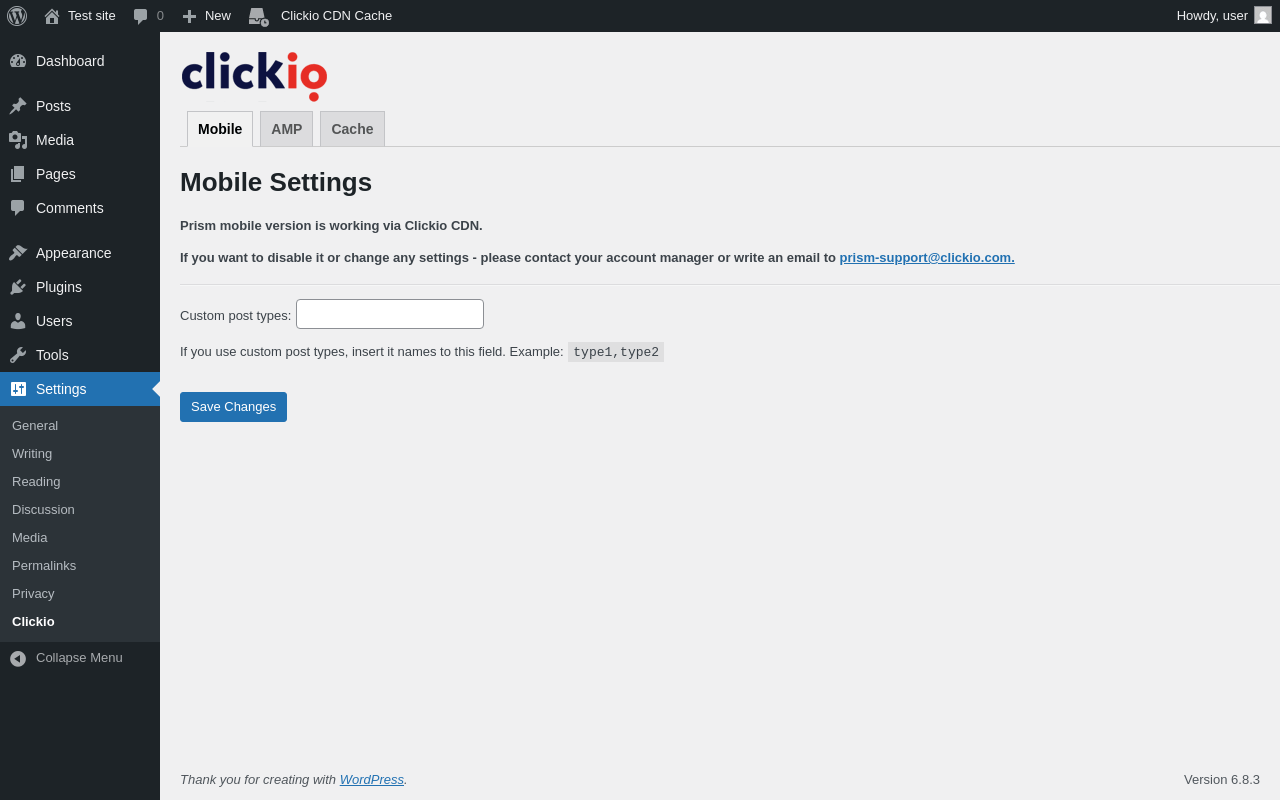Viewport: 1280px width, 800px height.
Task: Click the Tools wrench icon
Action: (18, 355)
